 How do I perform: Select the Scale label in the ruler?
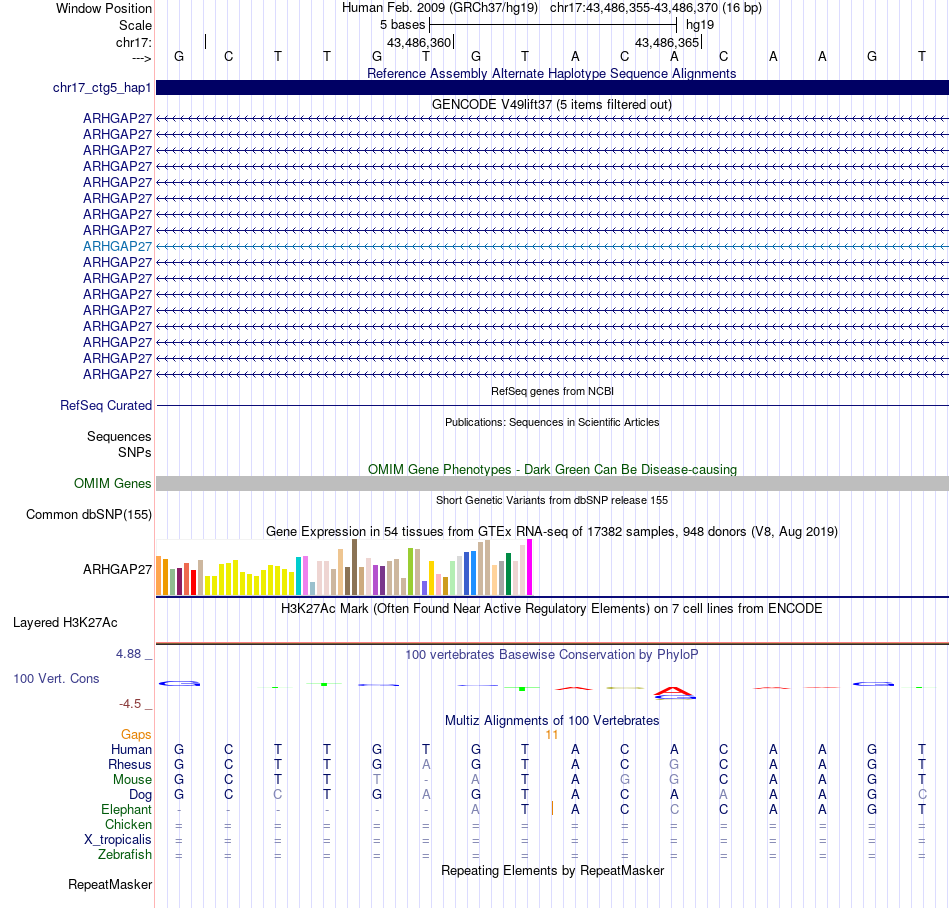(135, 25)
